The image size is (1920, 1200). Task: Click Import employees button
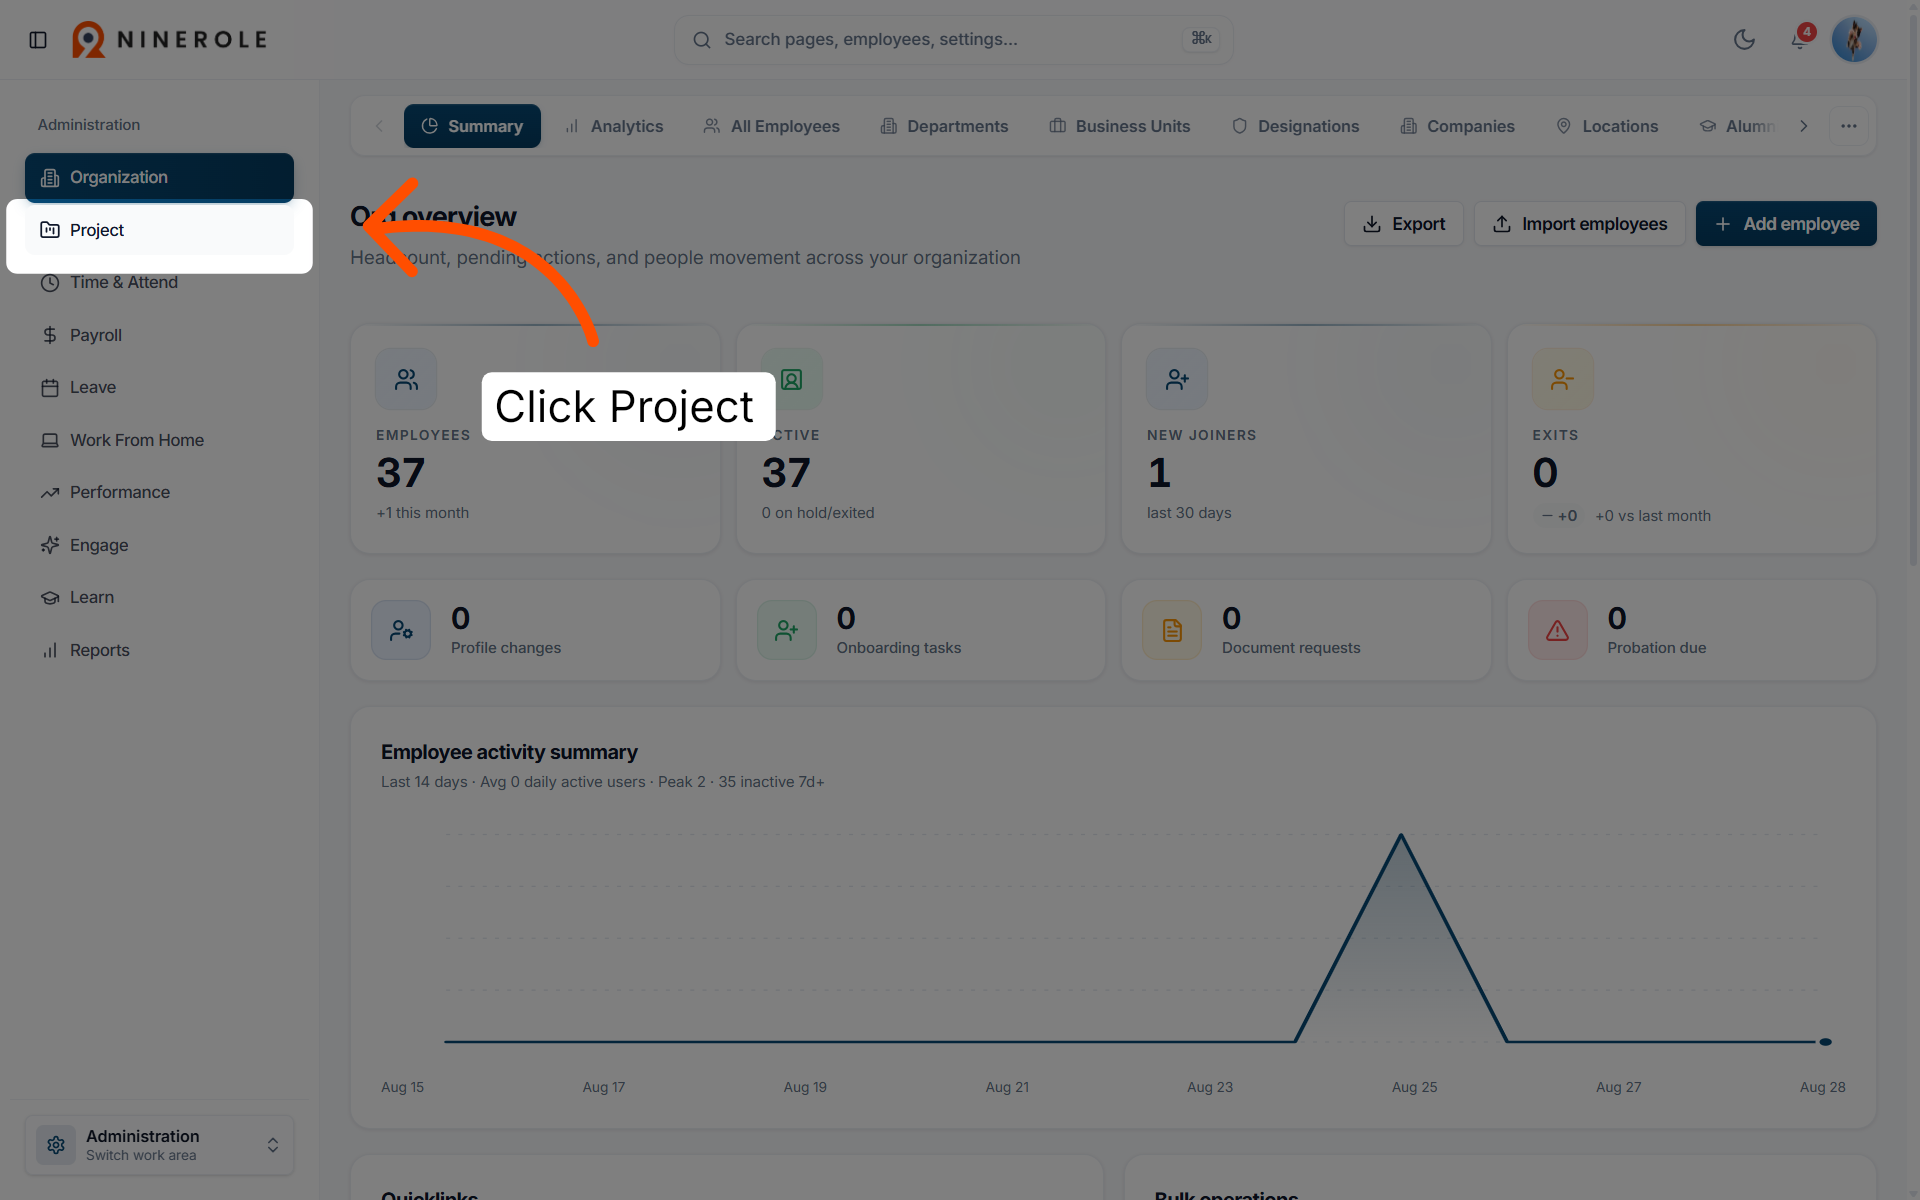click(x=1580, y=224)
